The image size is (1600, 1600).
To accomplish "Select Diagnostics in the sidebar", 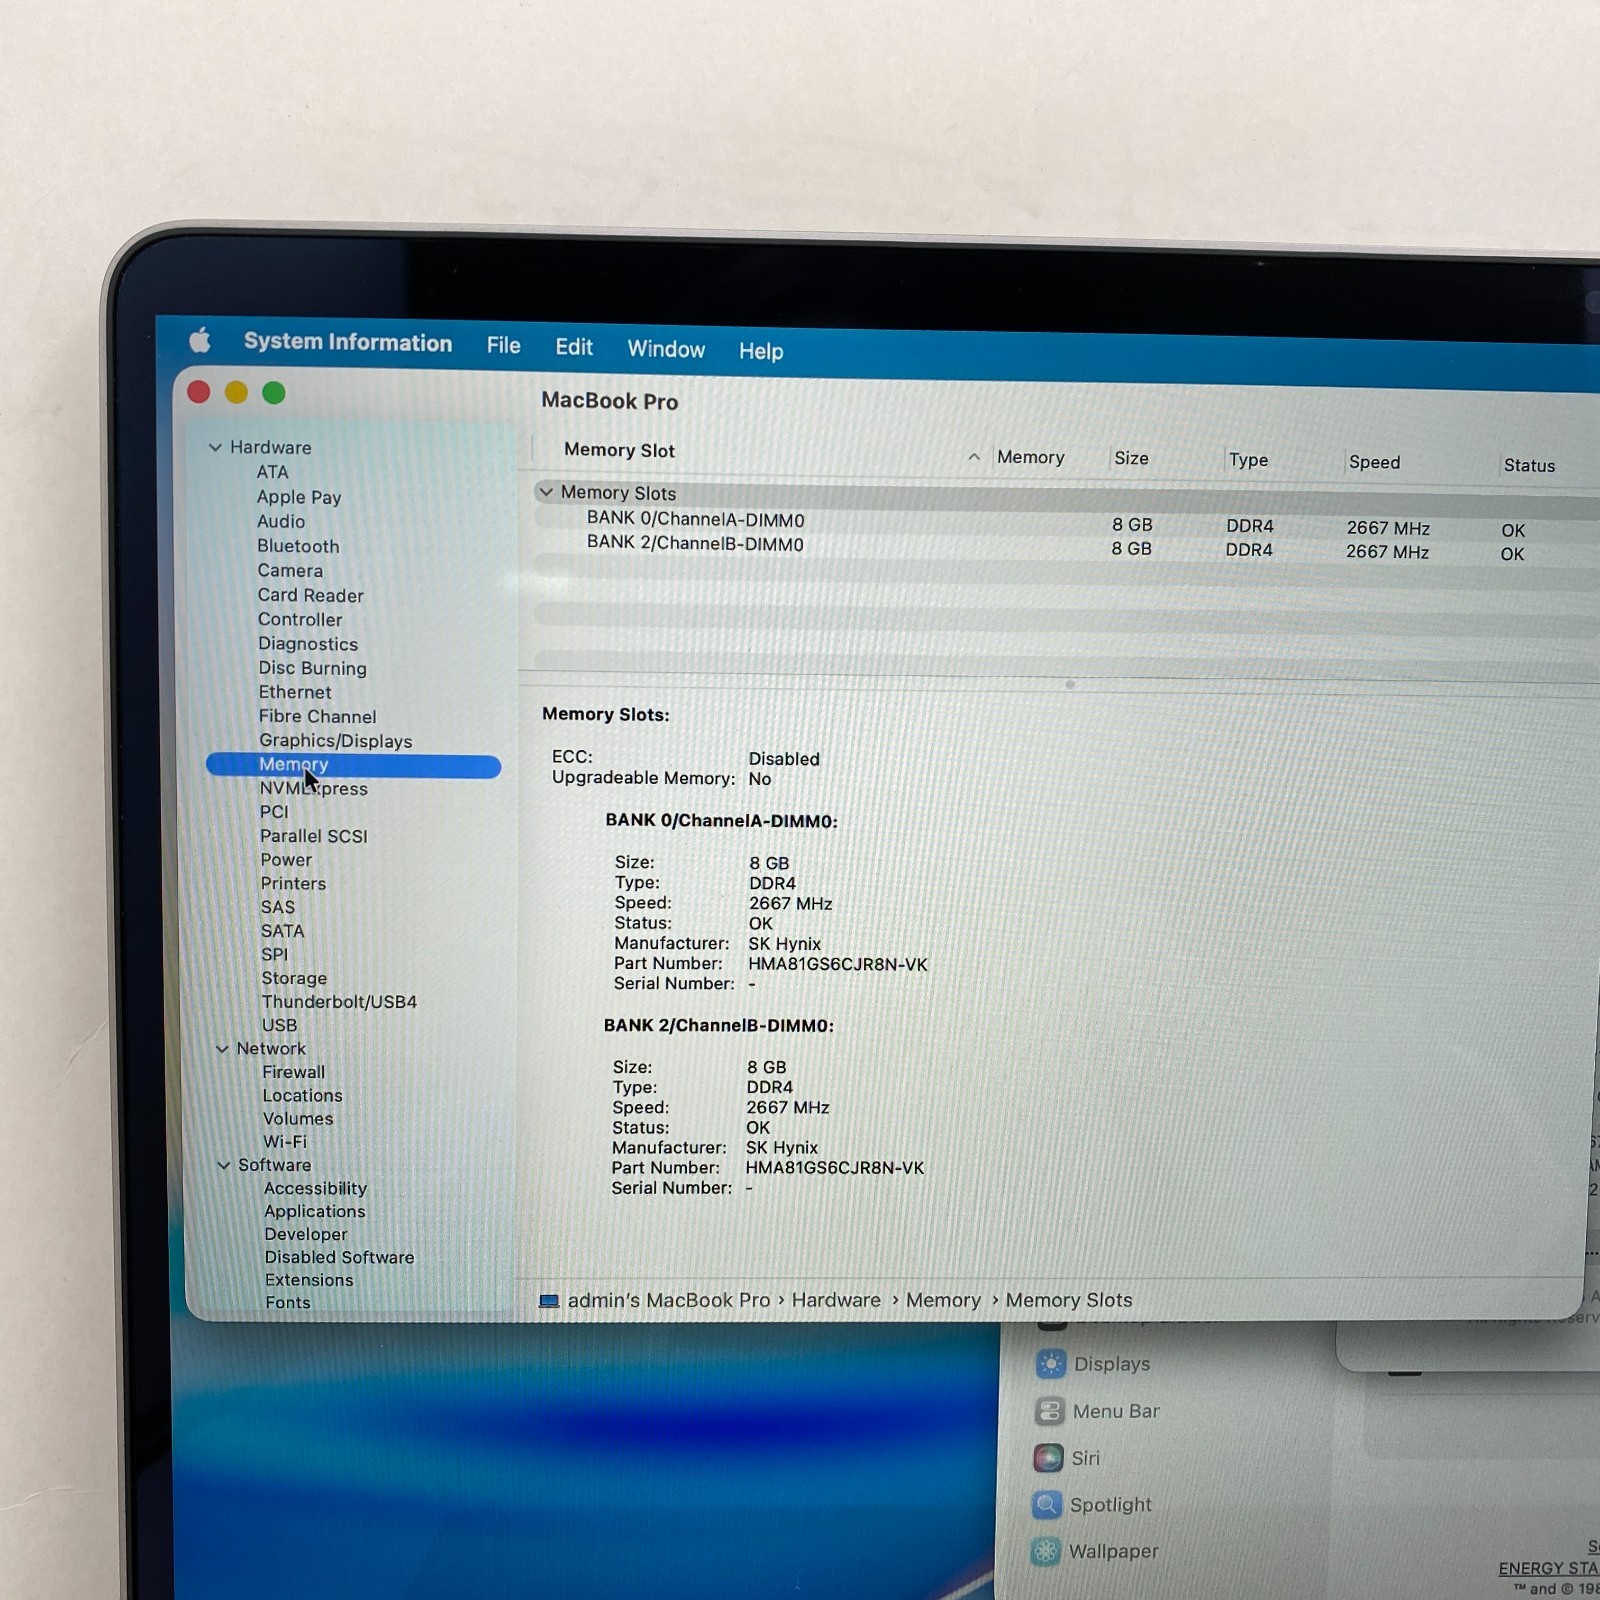I will (308, 644).
